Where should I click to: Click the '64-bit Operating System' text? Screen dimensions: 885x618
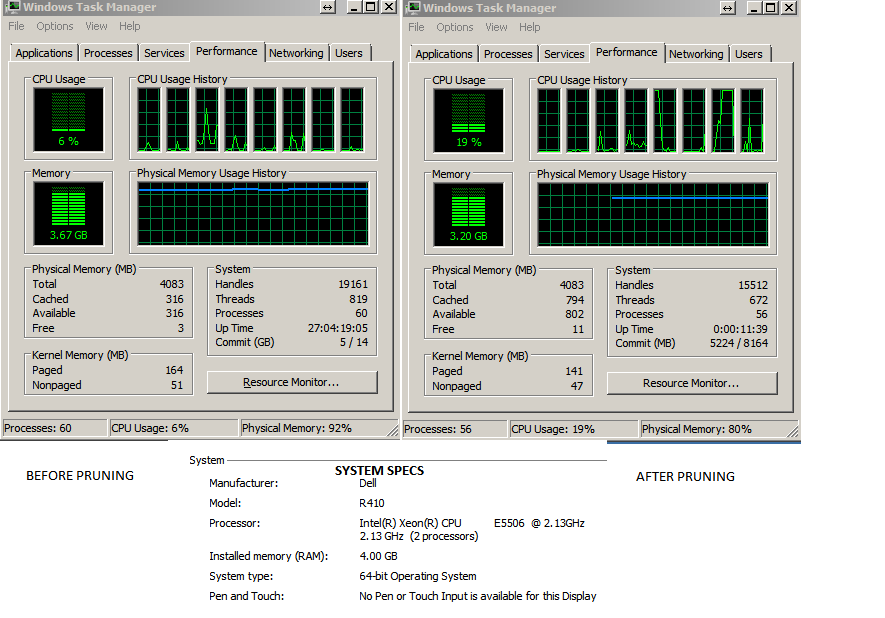418,576
